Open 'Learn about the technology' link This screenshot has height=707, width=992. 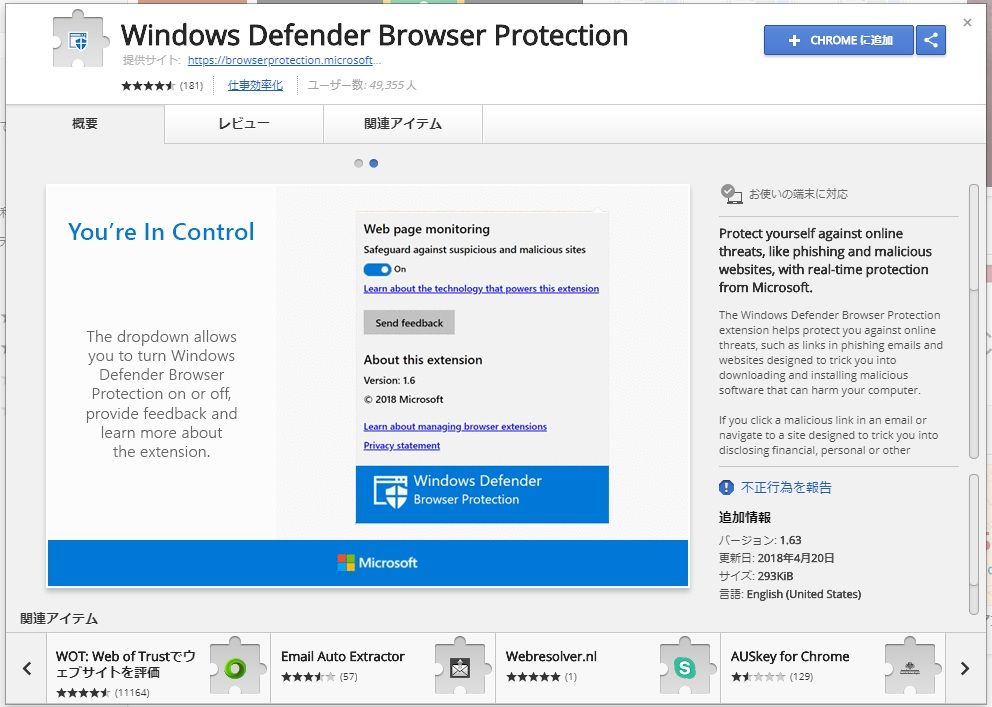(481, 288)
